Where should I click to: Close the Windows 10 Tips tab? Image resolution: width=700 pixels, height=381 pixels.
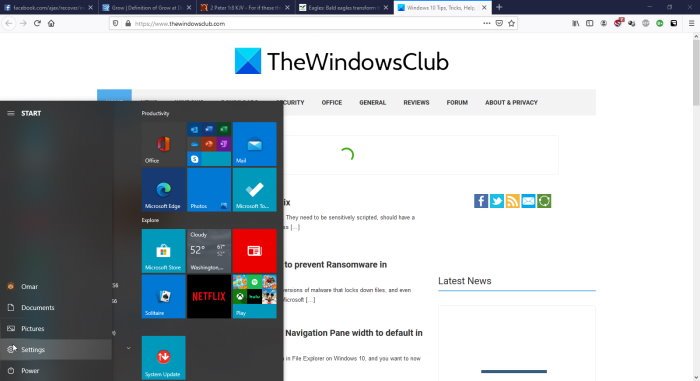(x=484, y=8)
